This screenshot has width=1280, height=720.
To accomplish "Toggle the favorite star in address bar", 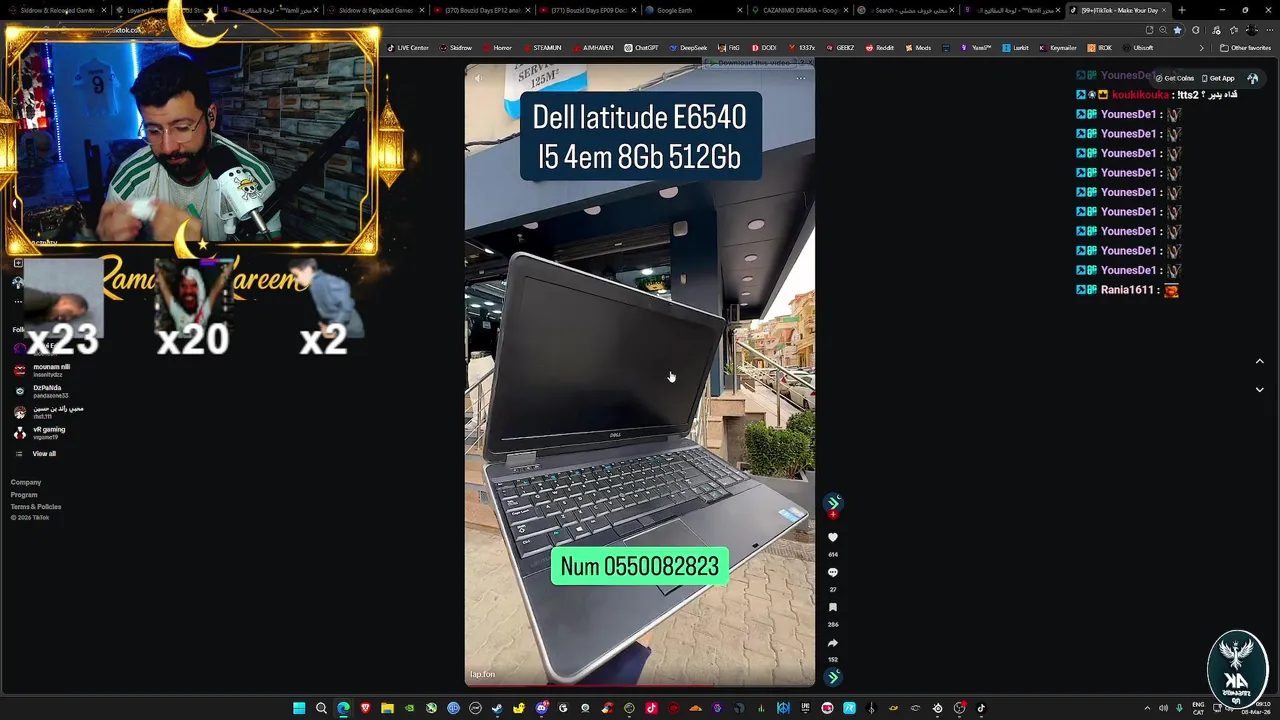I will (x=1177, y=30).
